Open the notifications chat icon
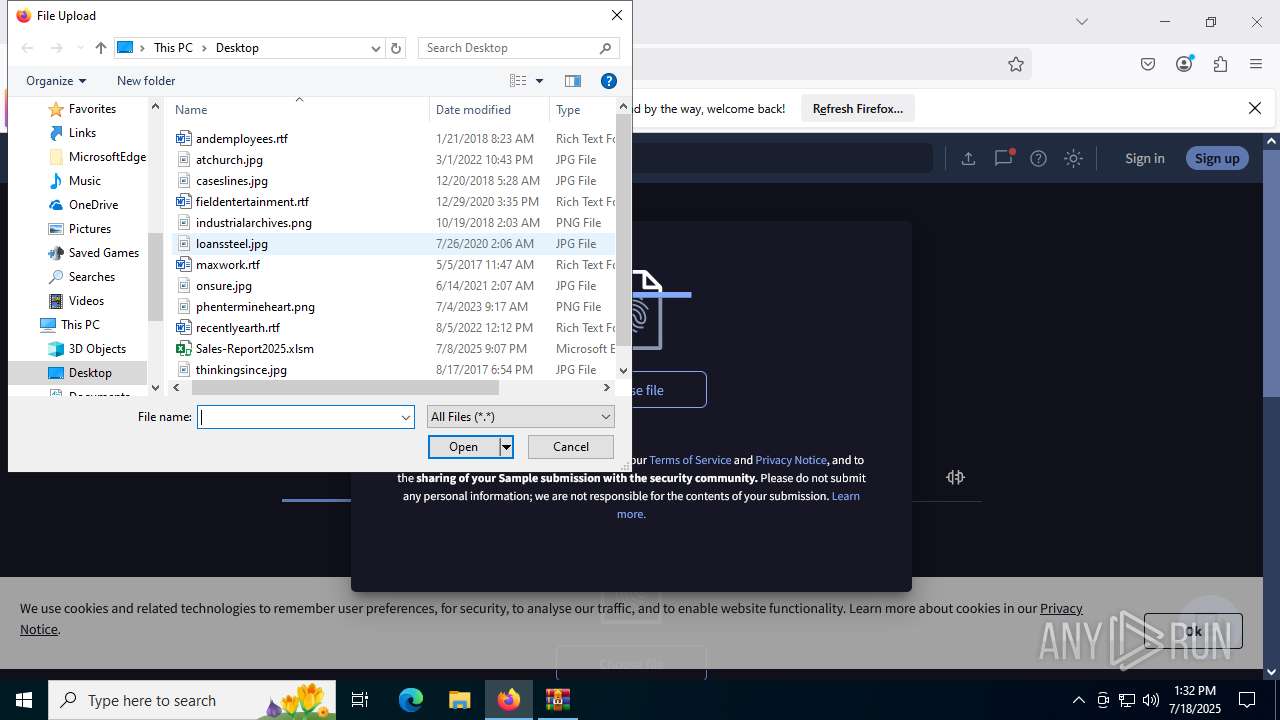This screenshot has height=720, width=1280. pos(1003,158)
